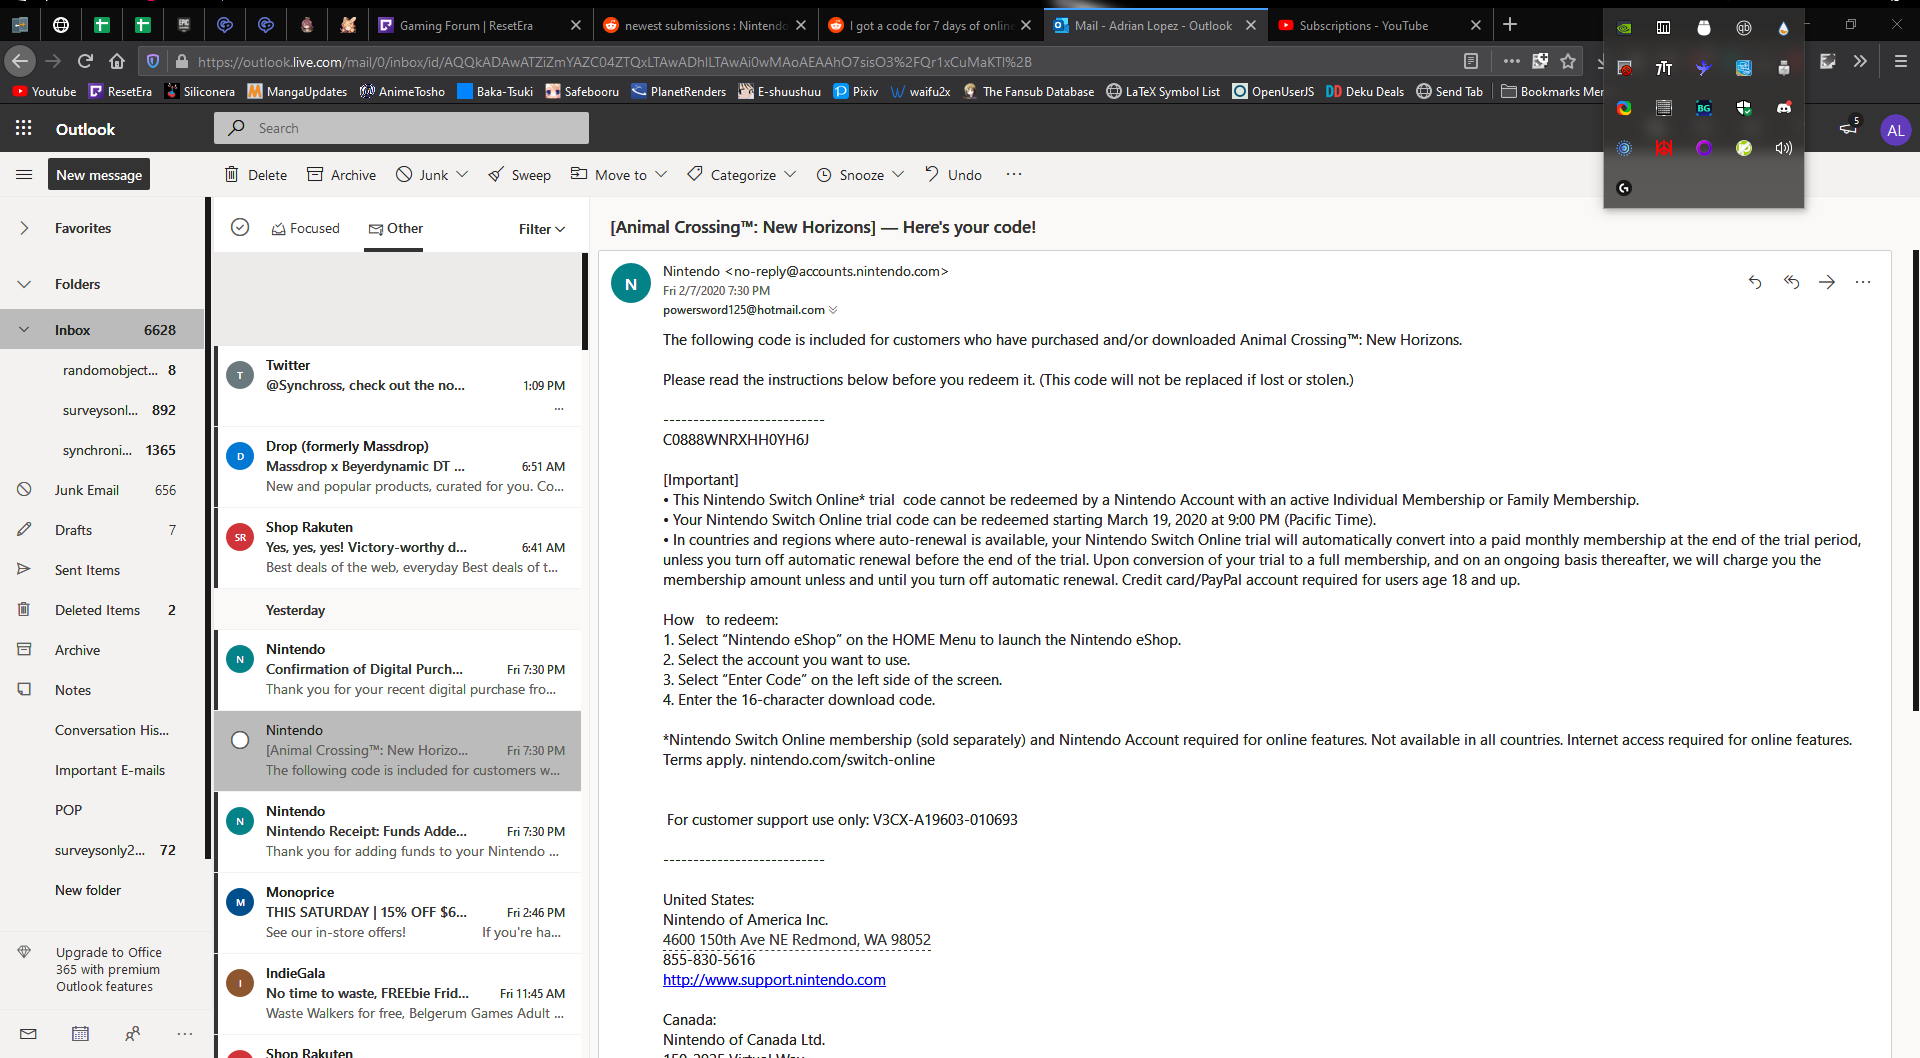This screenshot has width=1920, height=1058.
Task: Open a new browser tab
Action: 1510,24
